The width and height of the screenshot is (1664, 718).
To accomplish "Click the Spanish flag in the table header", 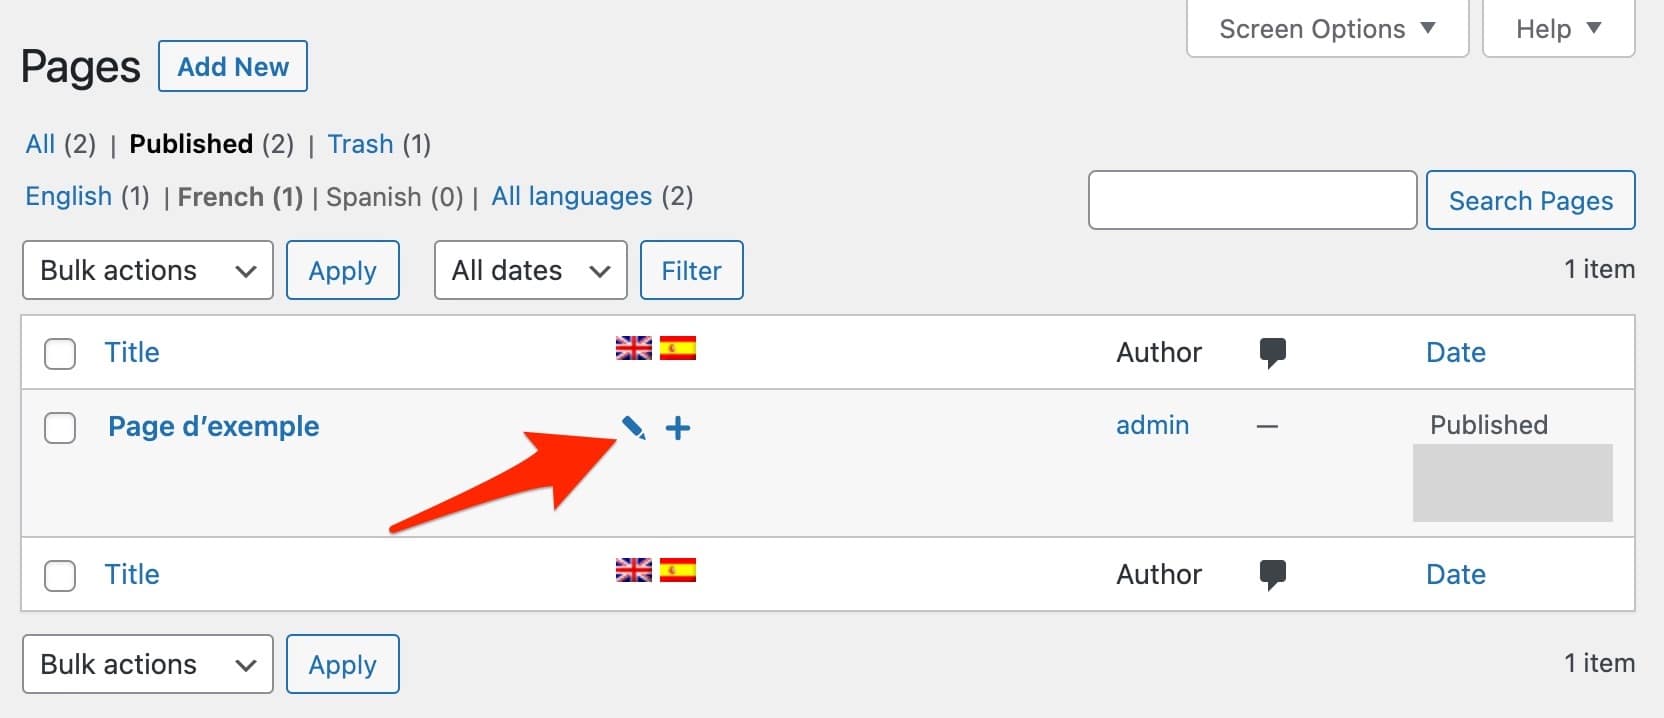I will tap(678, 348).
